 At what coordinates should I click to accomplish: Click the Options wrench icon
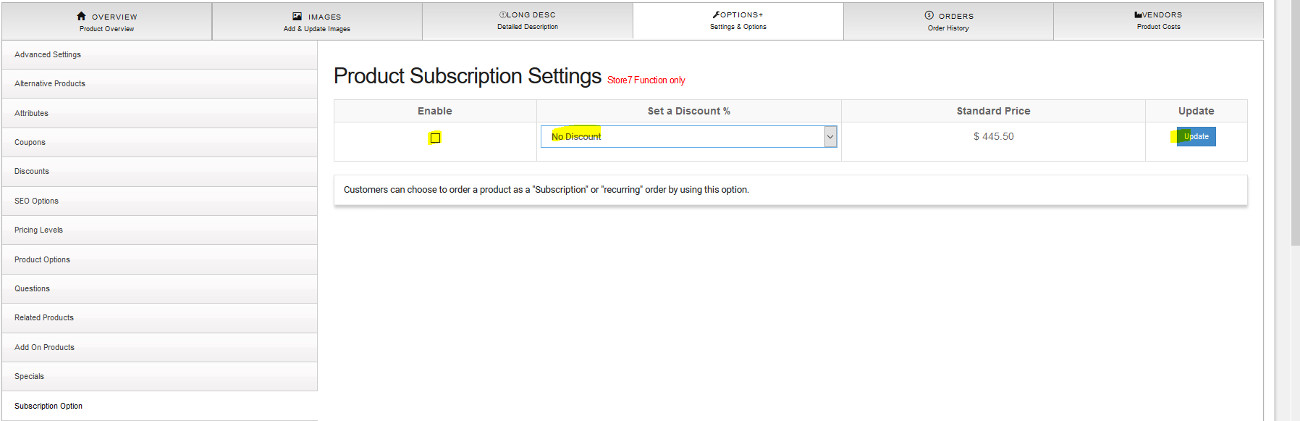click(x=716, y=15)
